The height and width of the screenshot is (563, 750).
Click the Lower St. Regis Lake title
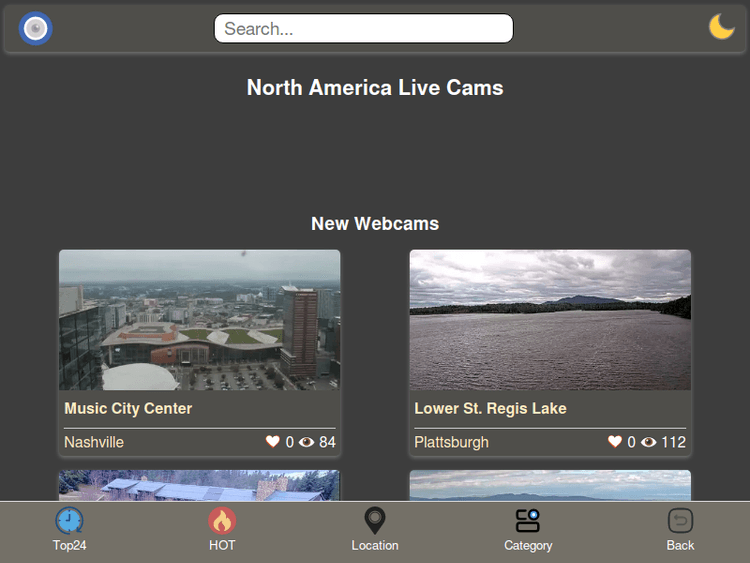click(x=490, y=408)
